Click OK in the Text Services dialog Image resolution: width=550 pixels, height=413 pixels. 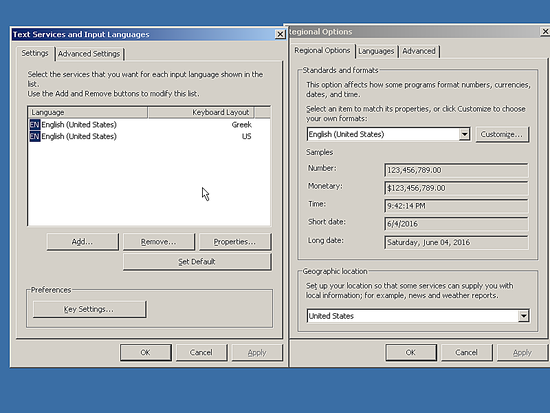146,352
